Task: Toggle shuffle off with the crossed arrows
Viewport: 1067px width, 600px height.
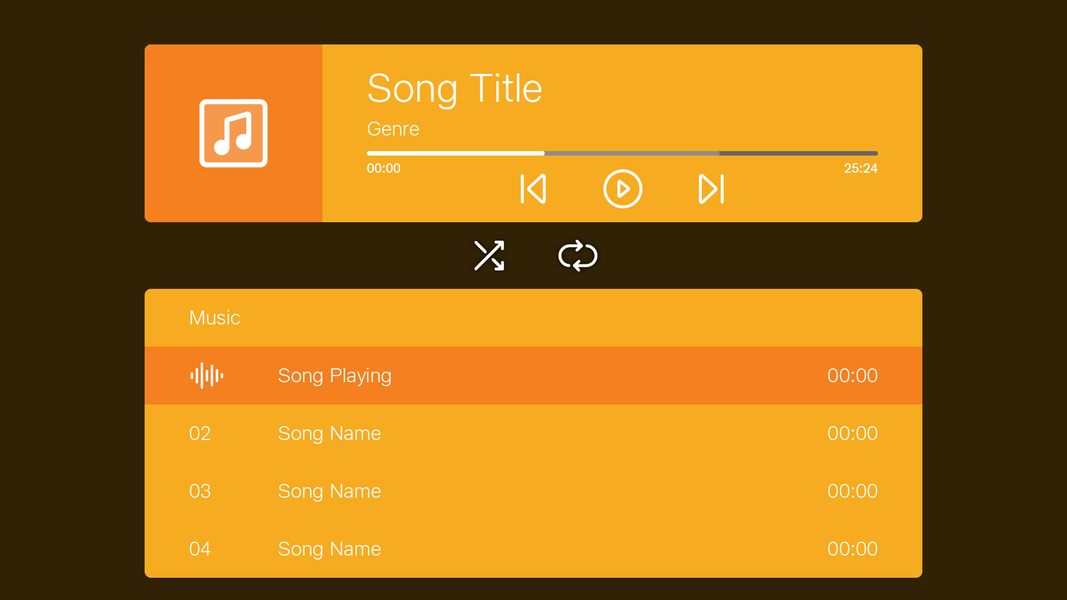Action: pyautogui.click(x=489, y=256)
